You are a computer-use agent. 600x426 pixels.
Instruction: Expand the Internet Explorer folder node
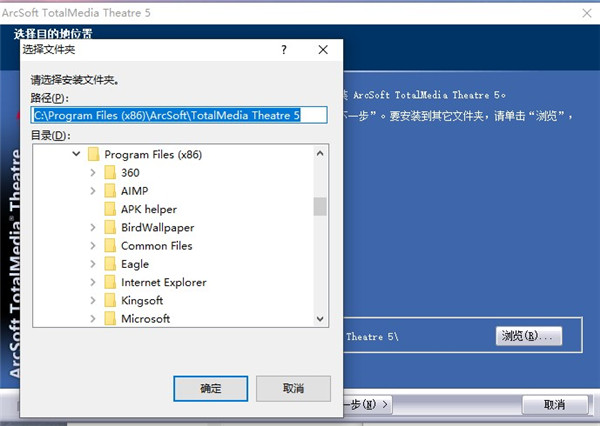coord(93,282)
